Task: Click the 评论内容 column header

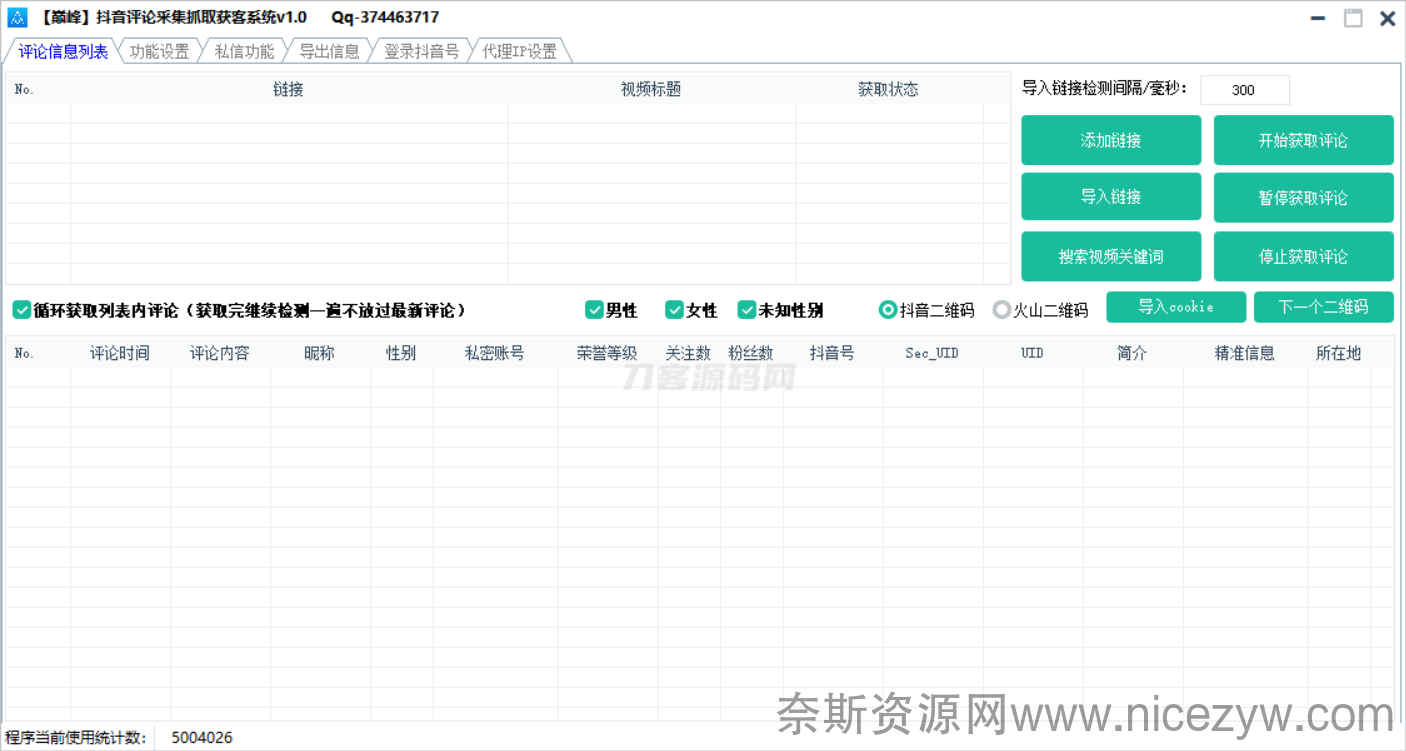Action: coord(220,353)
